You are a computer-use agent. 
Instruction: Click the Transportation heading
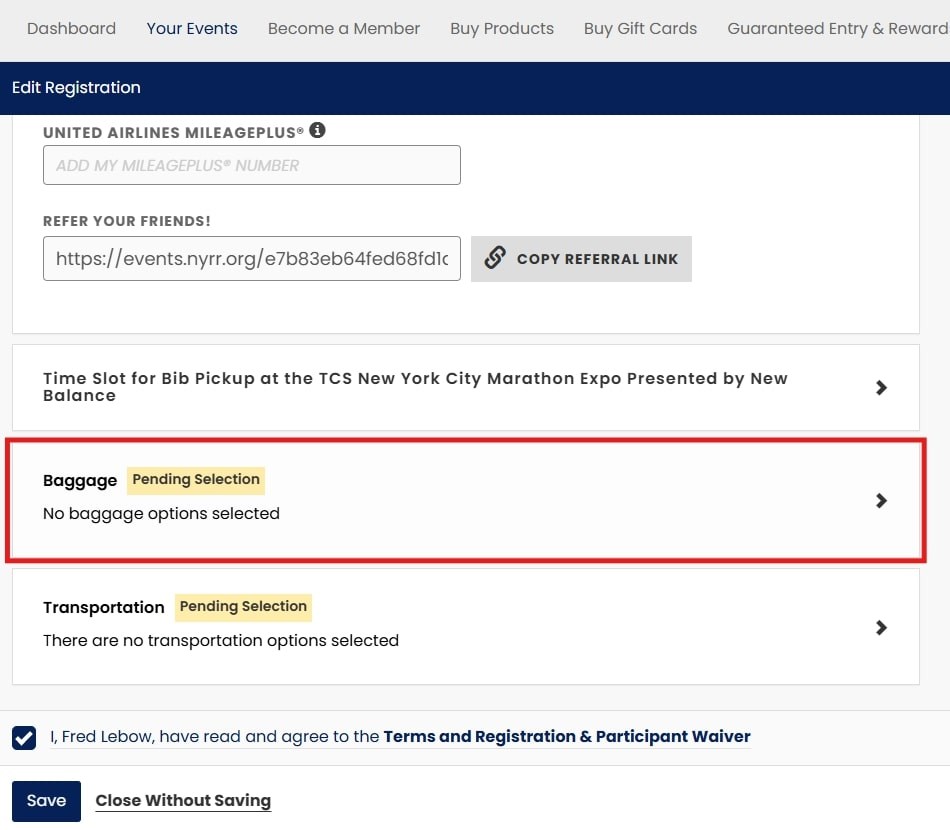(x=104, y=607)
